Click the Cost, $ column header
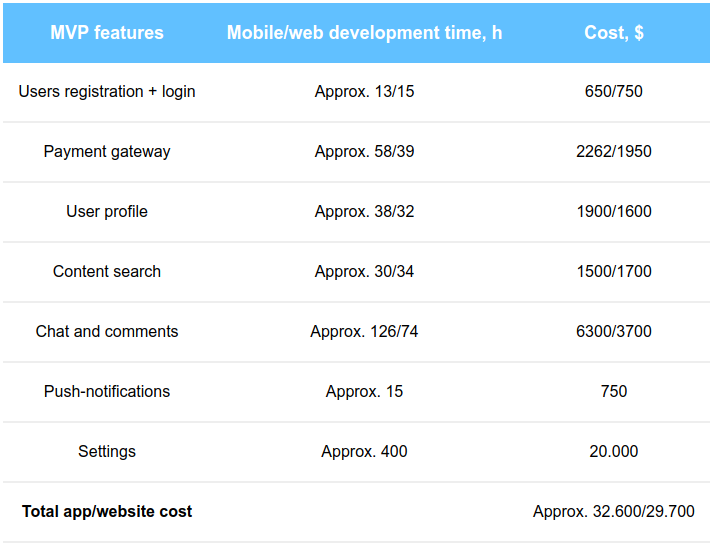 [614, 33]
